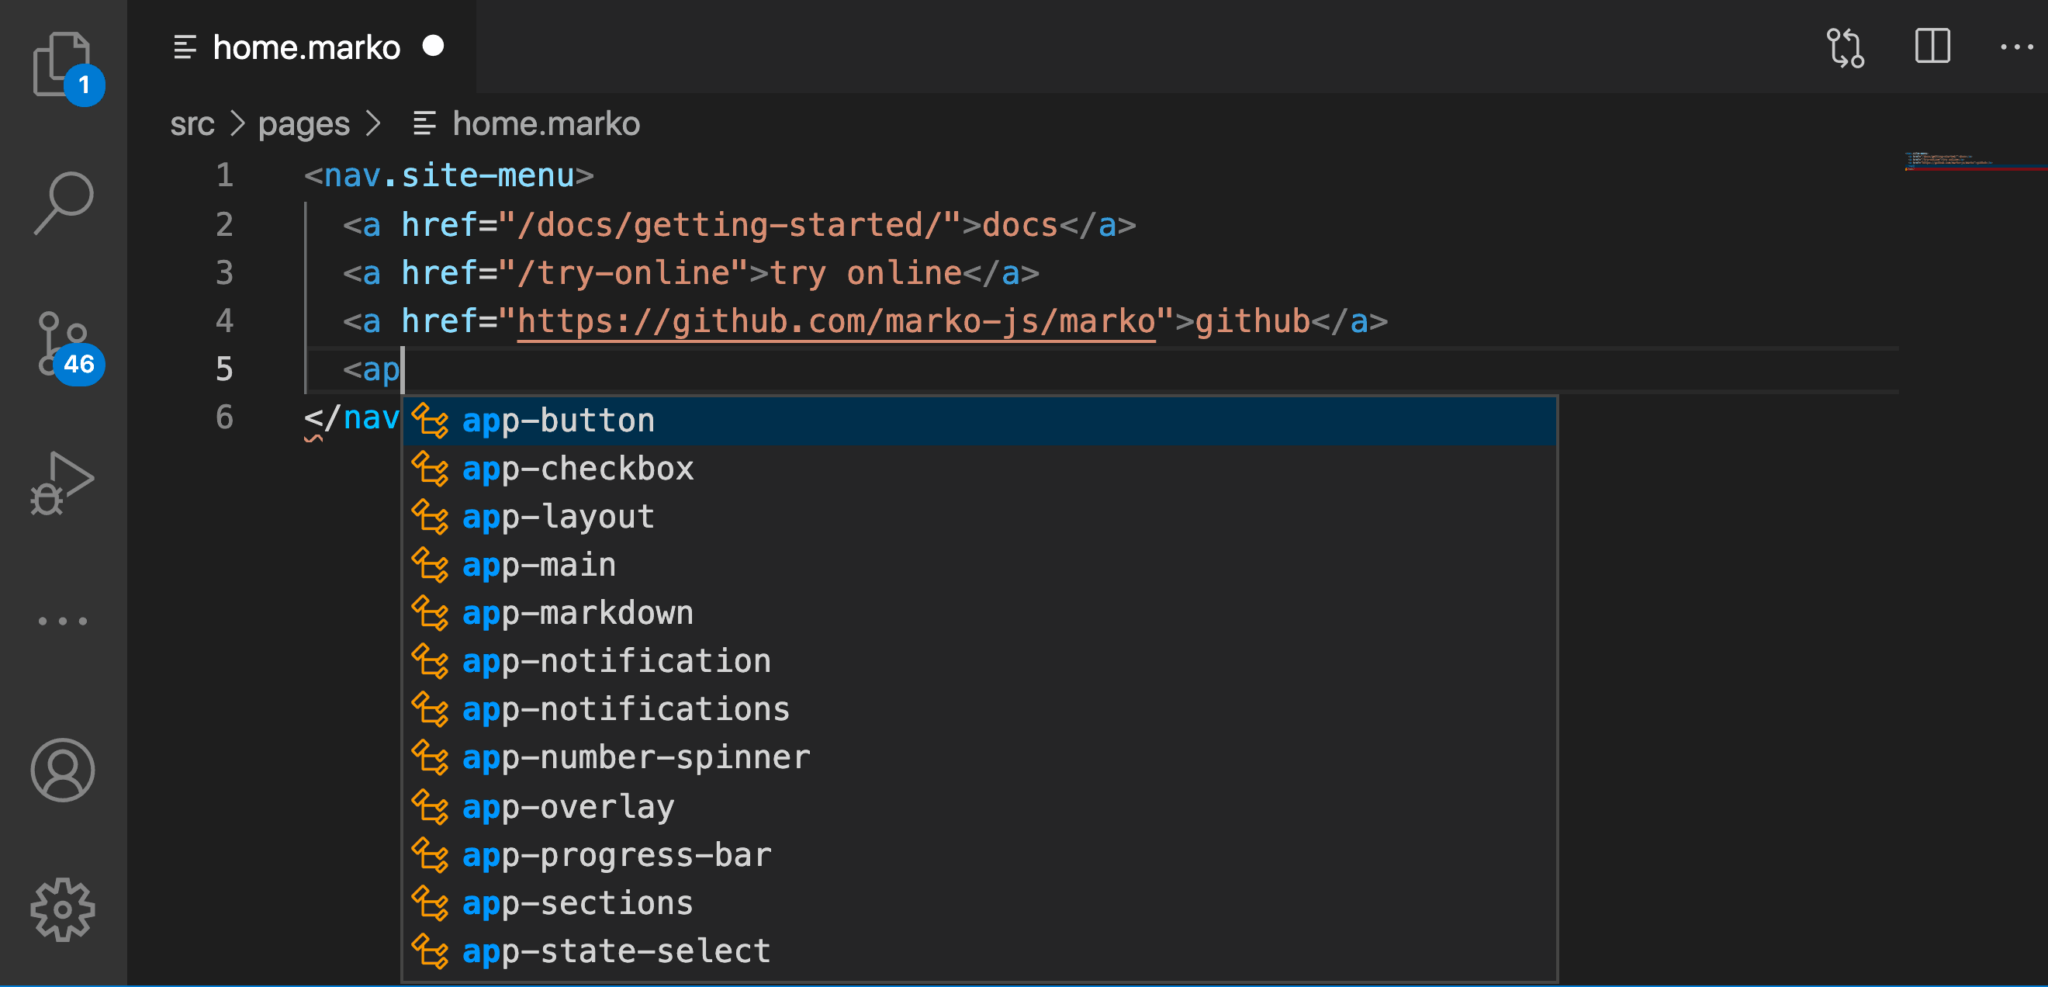
Task: Click line number 3 in the gutter
Action: point(224,272)
